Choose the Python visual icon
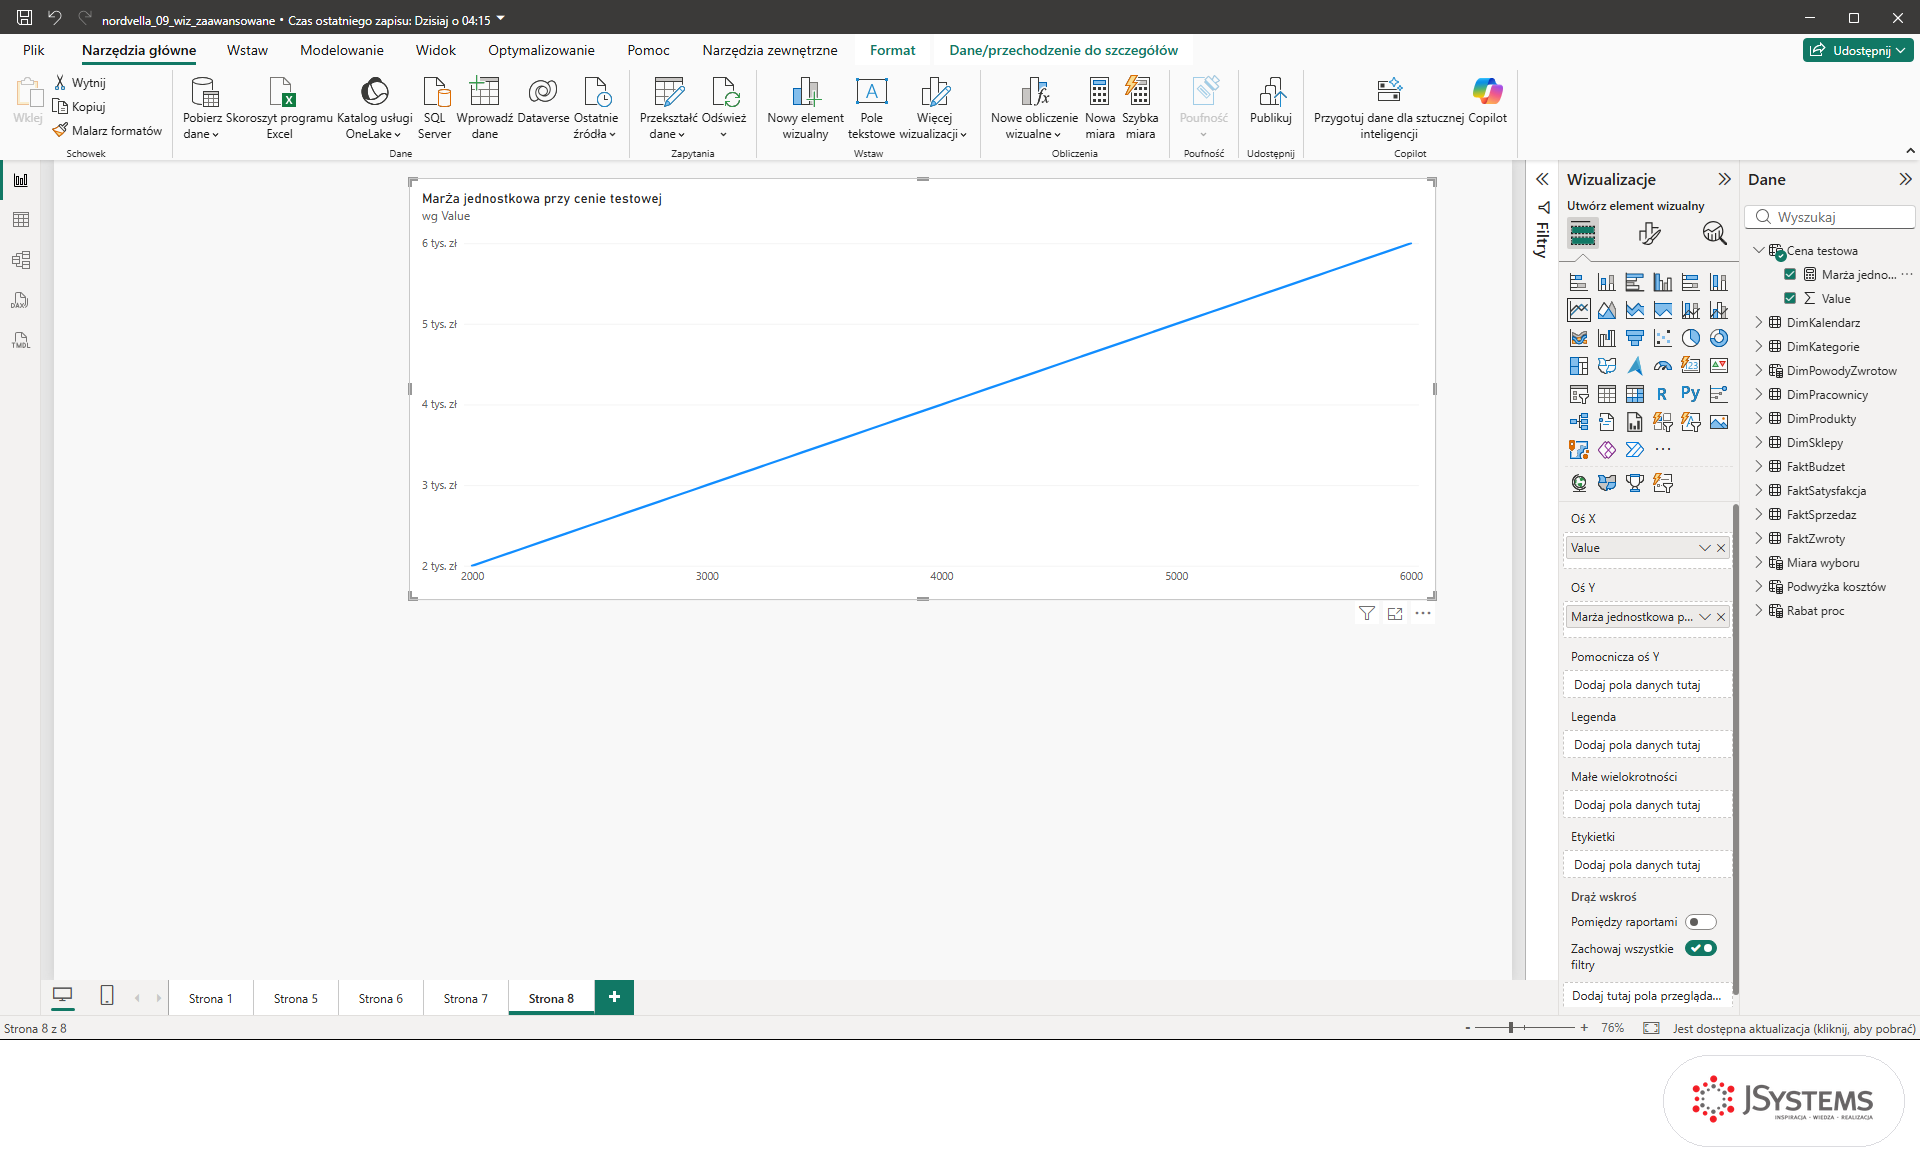This screenshot has width=1920, height=1162. click(1690, 394)
